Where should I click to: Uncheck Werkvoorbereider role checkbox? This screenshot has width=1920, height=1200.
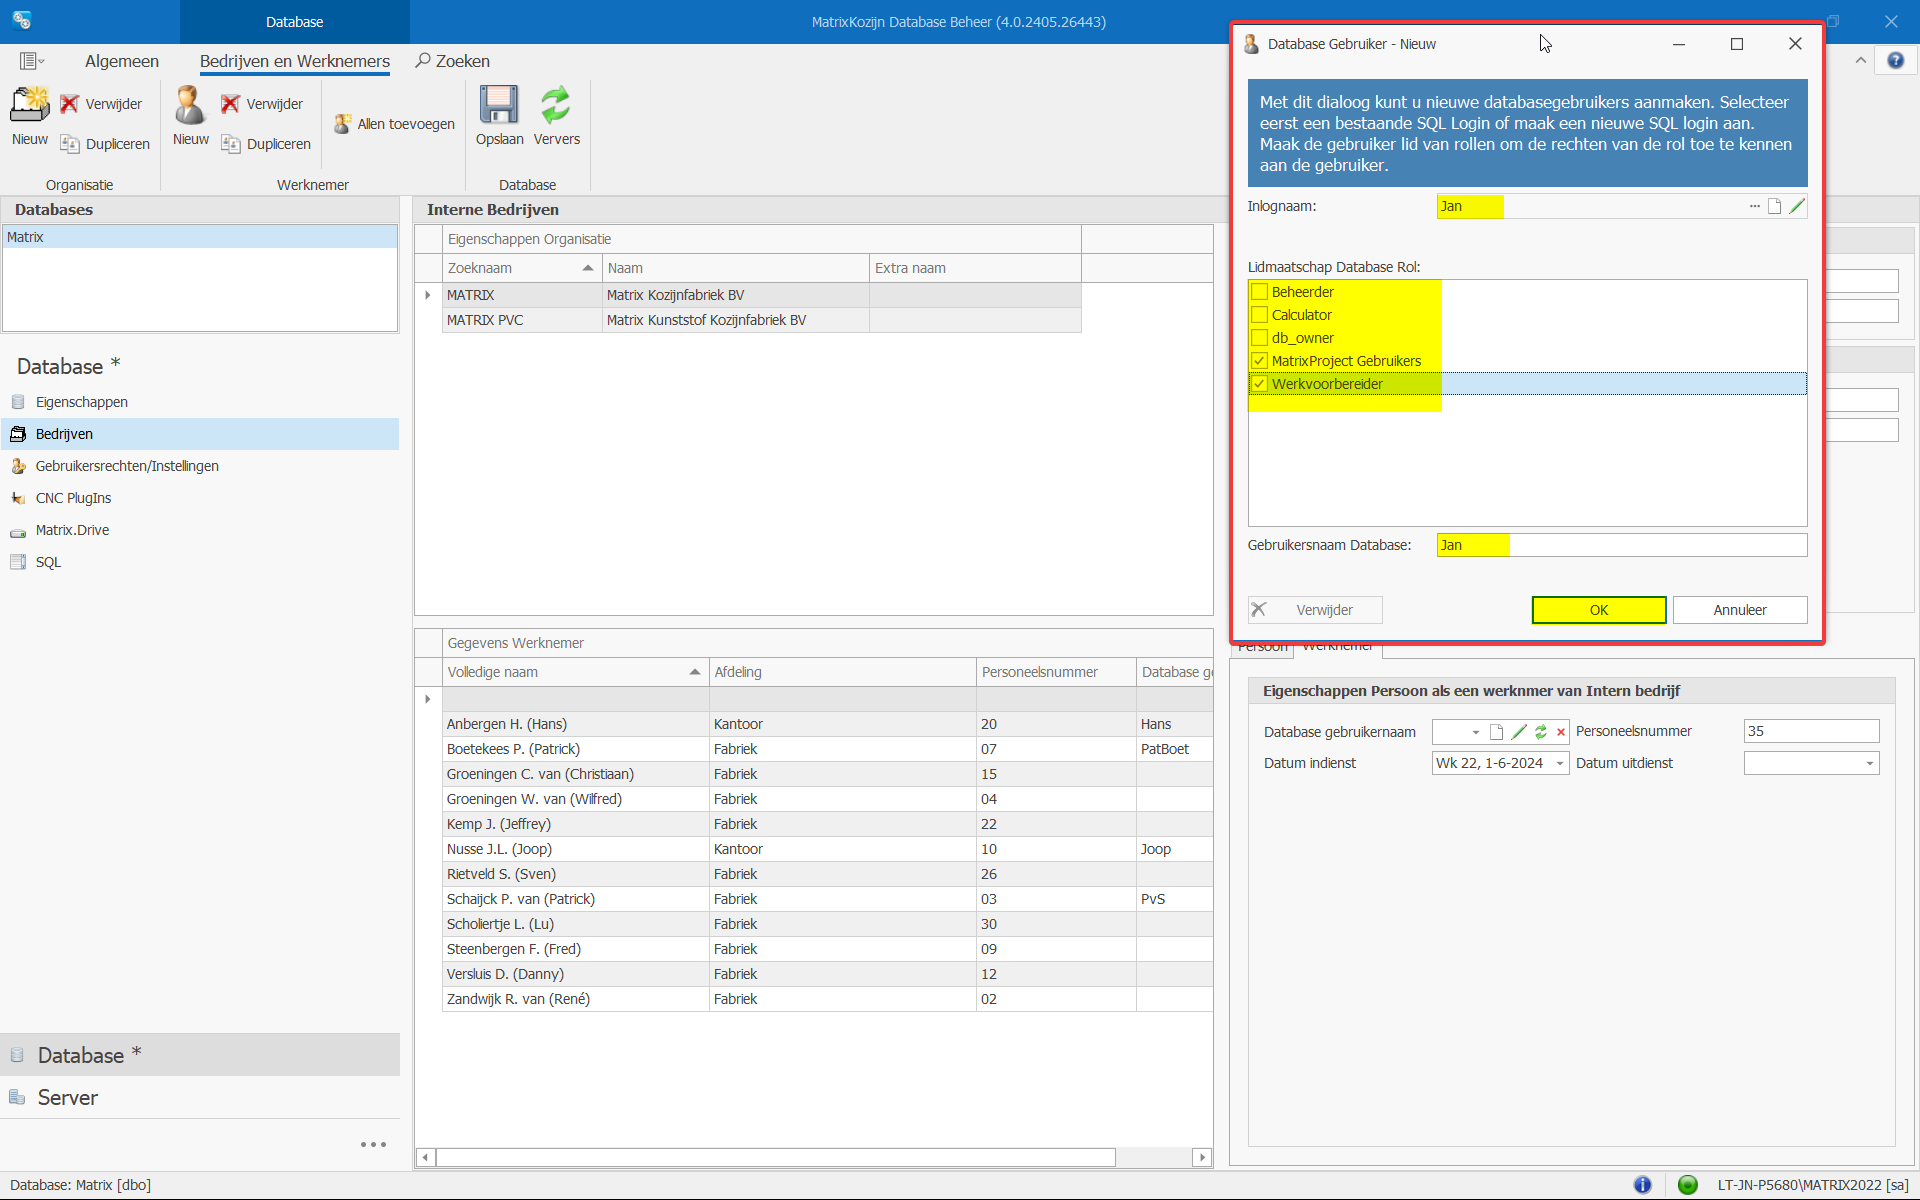click(x=1260, y=384)
